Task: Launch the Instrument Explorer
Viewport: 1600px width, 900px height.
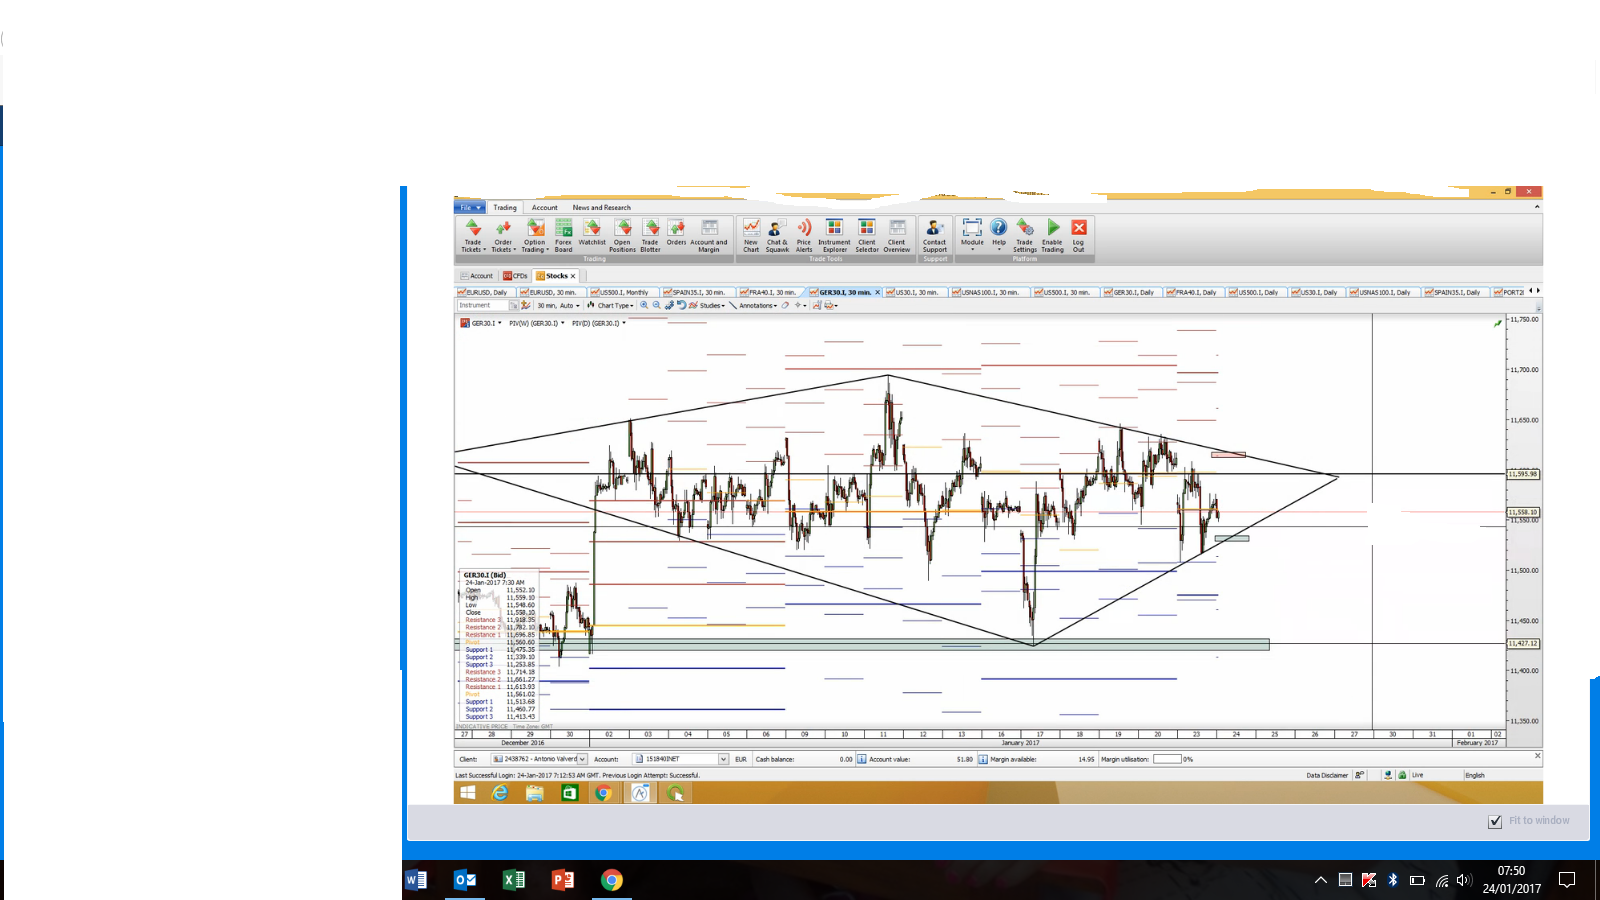Action: coord(834,235)
